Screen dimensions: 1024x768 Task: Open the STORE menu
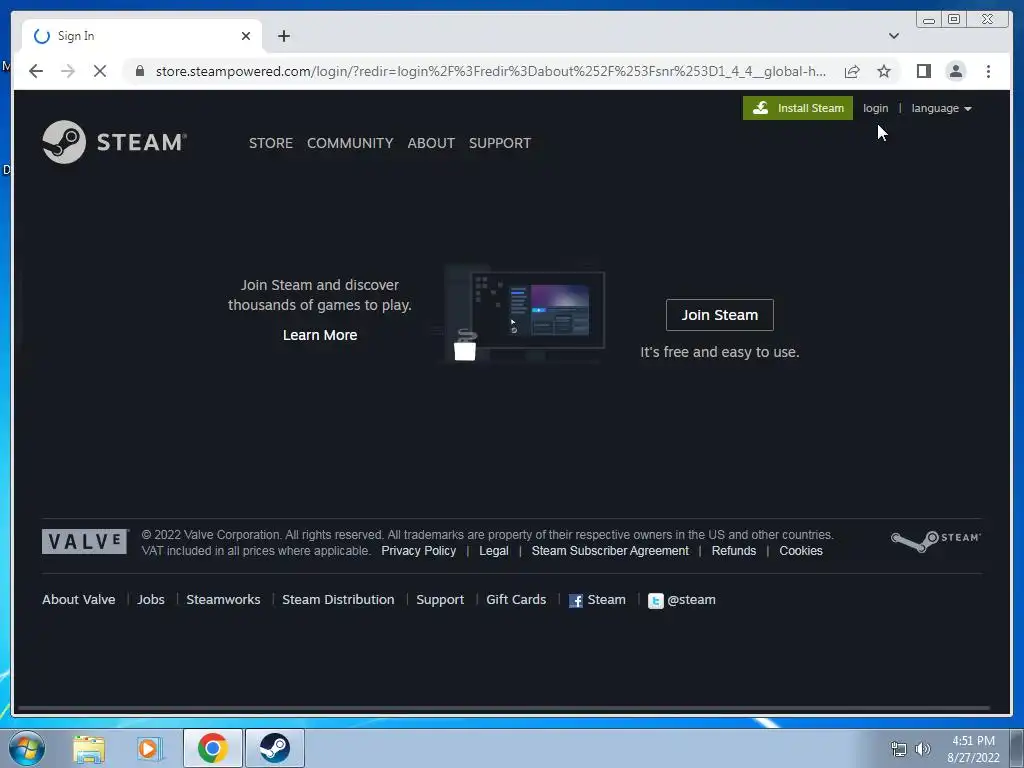pos(270,143)
